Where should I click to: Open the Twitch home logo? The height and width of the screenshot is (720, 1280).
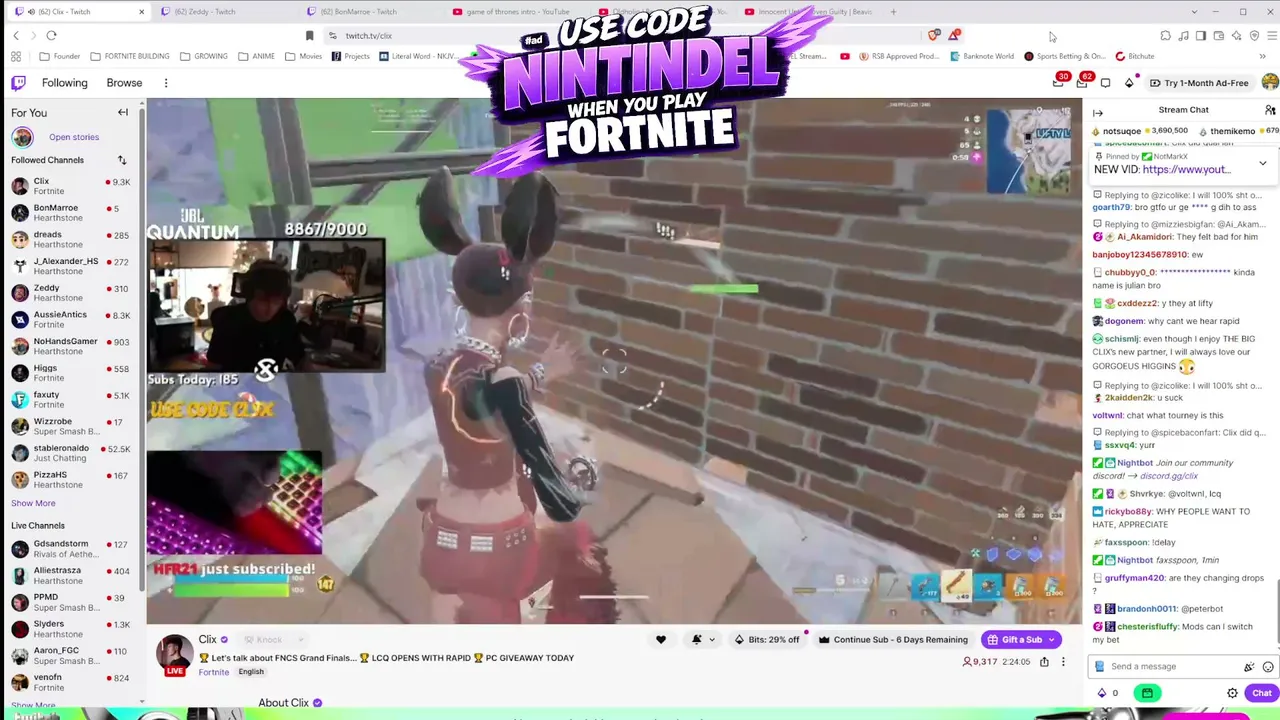tap(18, 83)
